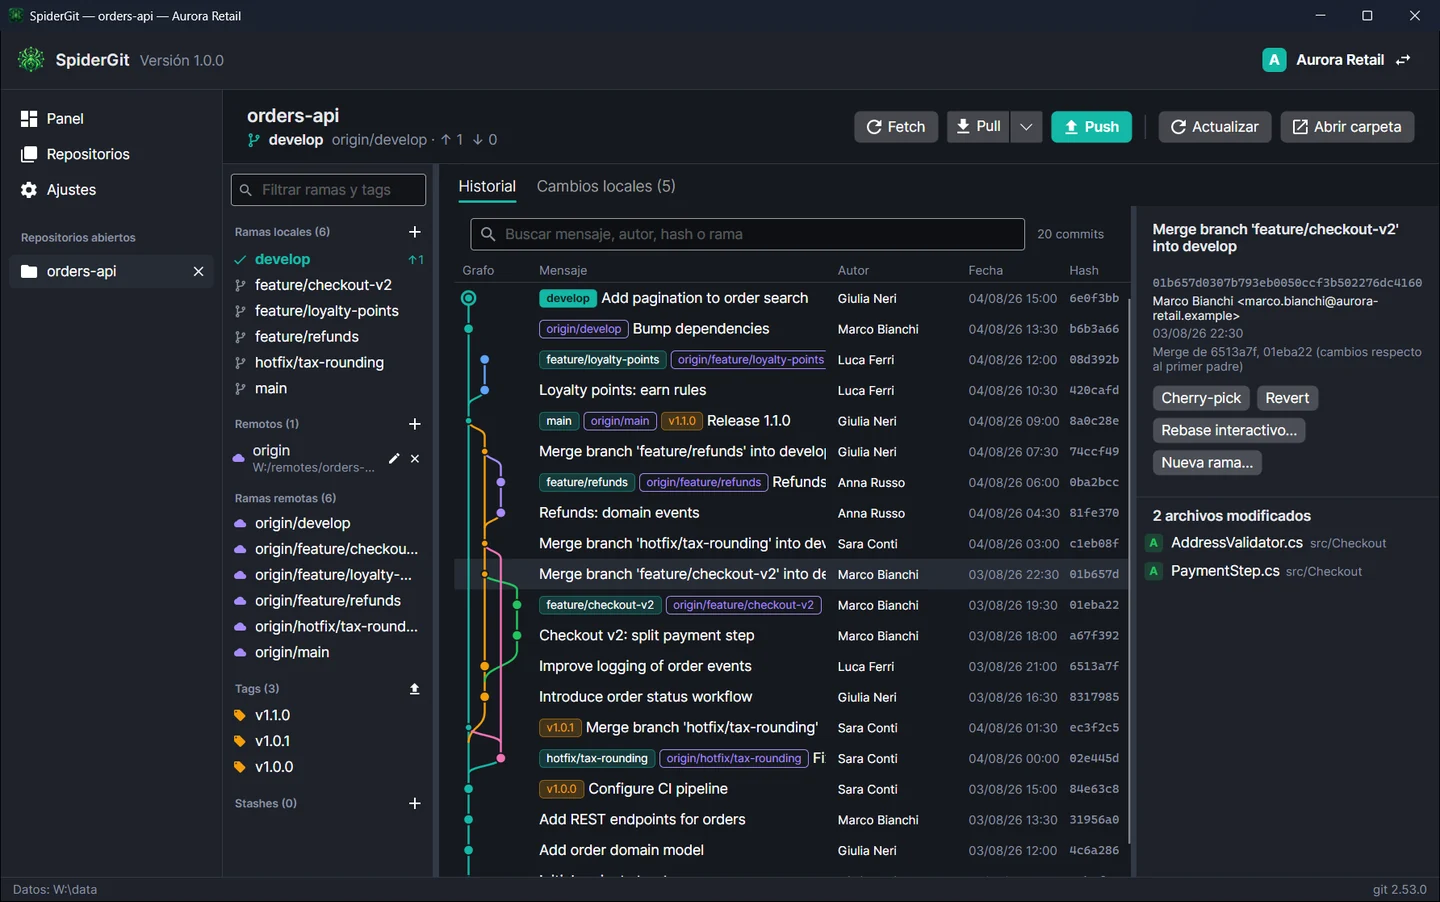Open AddressValidator.cs changed file

(x=1285, y=543)
